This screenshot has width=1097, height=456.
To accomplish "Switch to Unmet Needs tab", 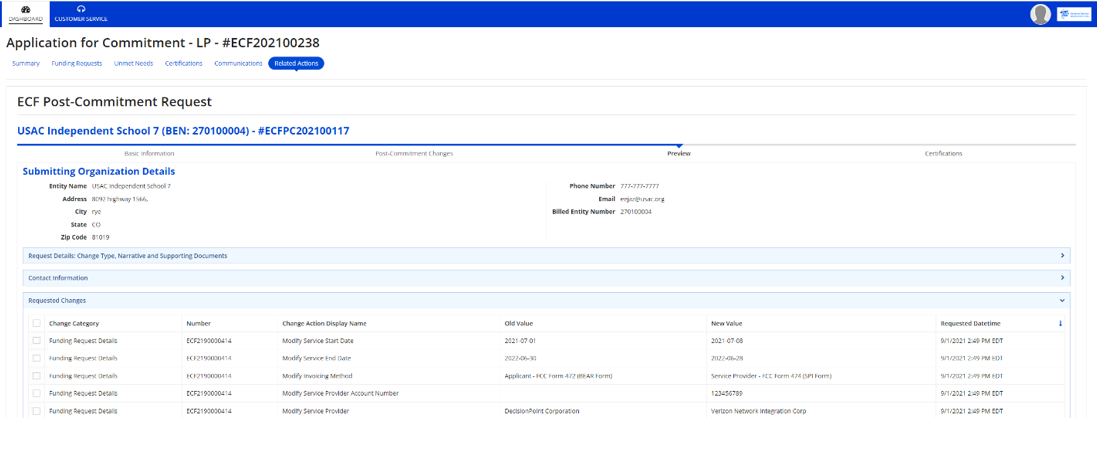I will [134, 64].
